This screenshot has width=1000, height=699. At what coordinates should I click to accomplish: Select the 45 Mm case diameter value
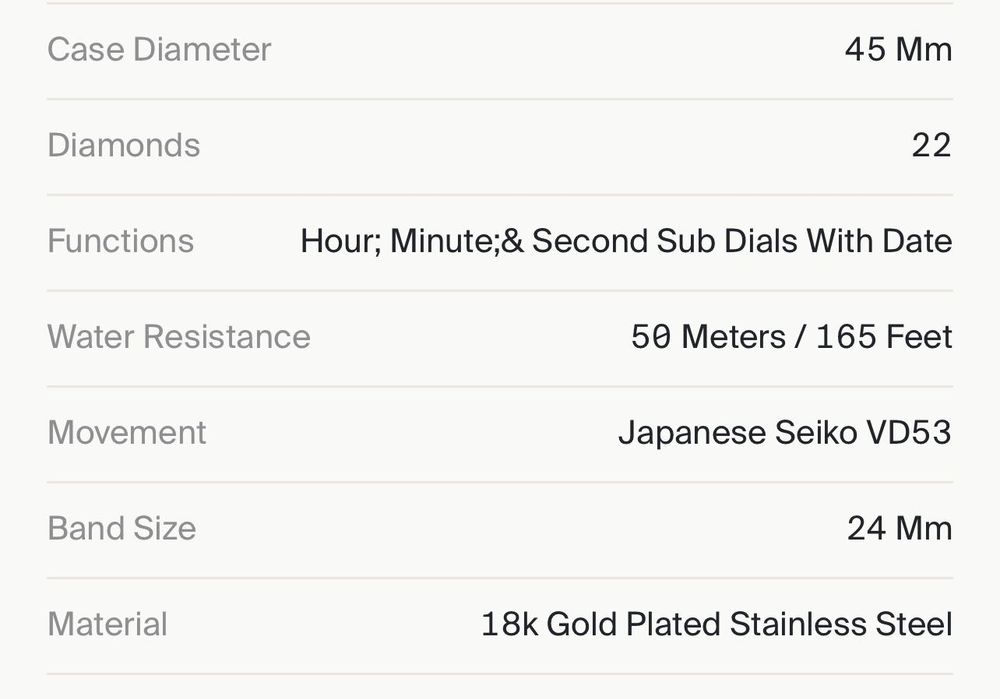897,49
